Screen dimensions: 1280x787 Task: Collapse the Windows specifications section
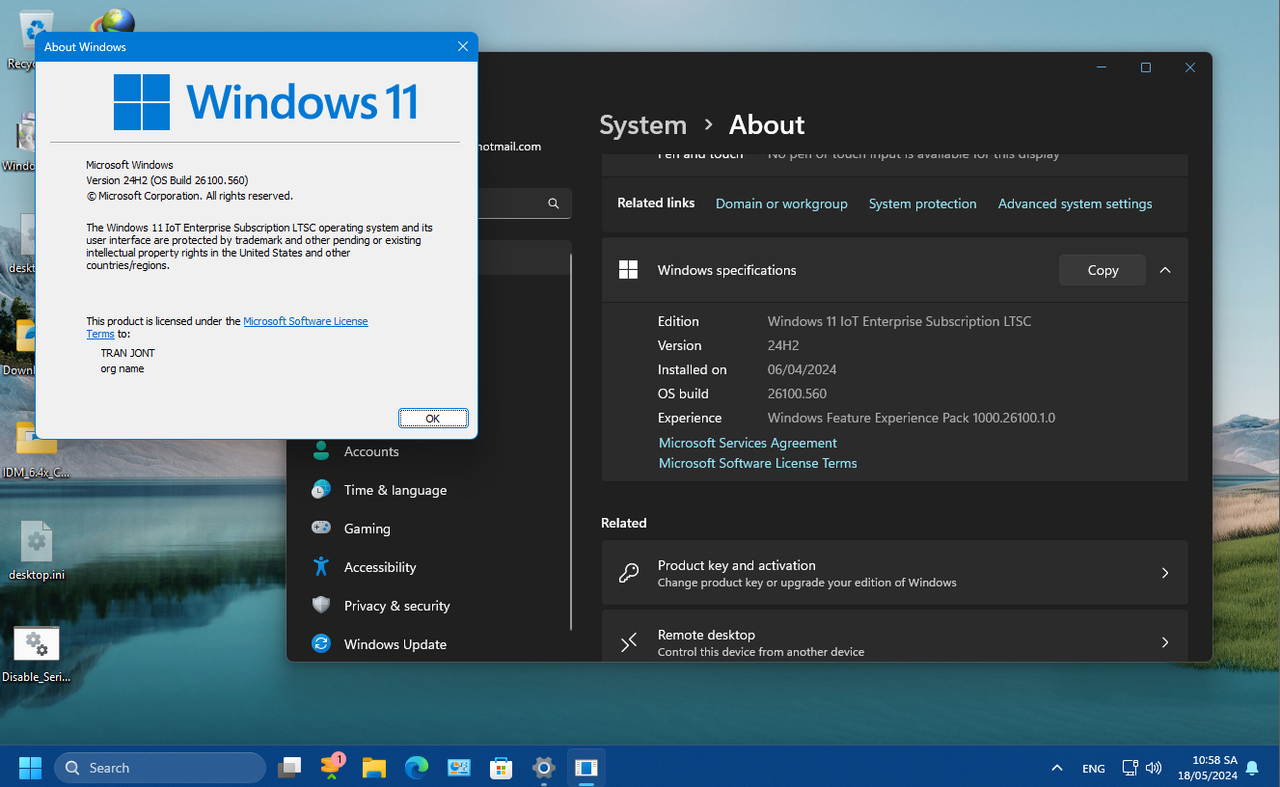tap(1165, 270)
